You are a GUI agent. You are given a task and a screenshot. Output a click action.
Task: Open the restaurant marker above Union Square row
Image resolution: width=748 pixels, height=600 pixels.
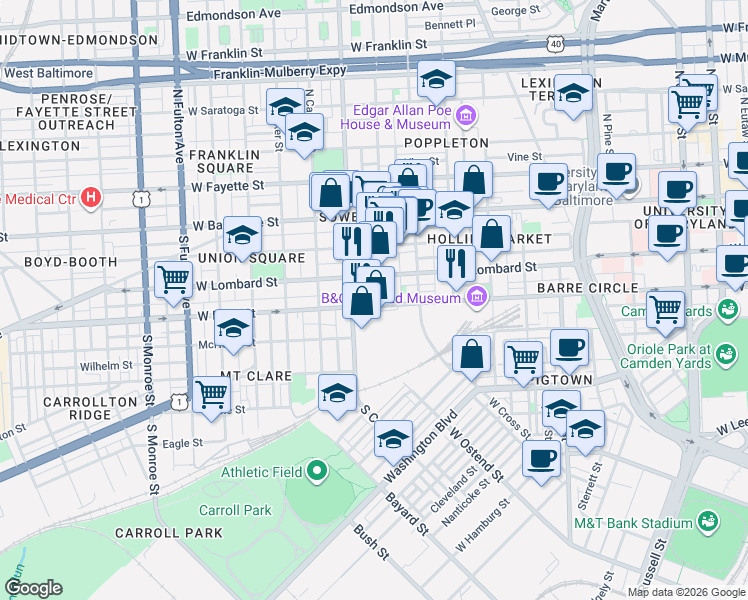coord(353,242)
